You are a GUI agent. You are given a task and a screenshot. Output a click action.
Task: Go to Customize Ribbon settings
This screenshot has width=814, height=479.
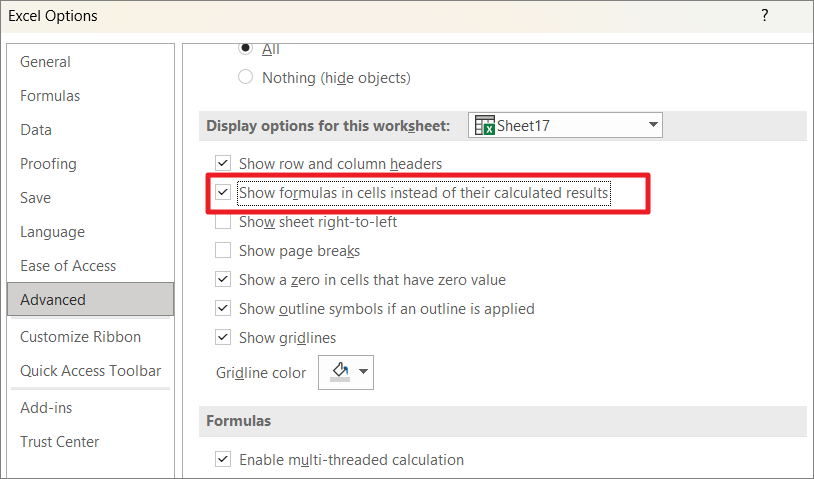click(x=80, y=337)
